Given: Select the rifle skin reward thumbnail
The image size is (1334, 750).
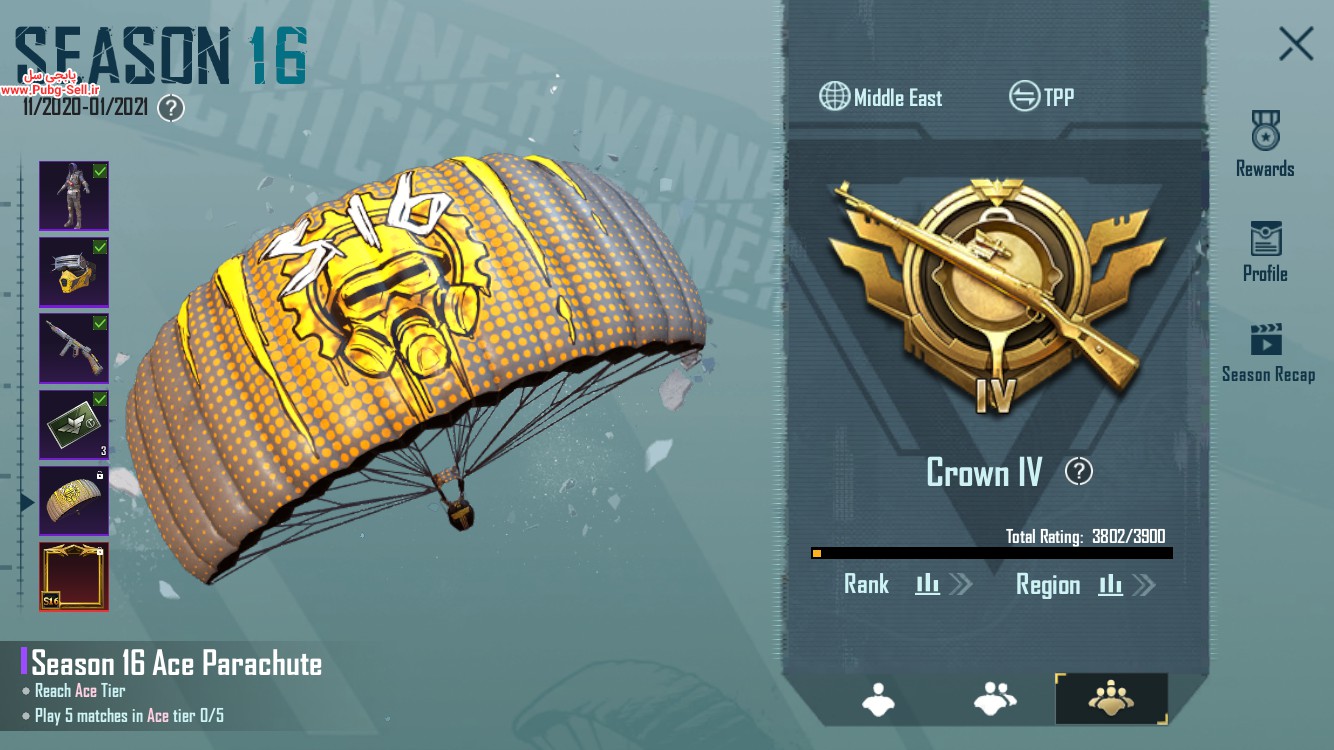Looking at the screenshot, I should 74,348.
